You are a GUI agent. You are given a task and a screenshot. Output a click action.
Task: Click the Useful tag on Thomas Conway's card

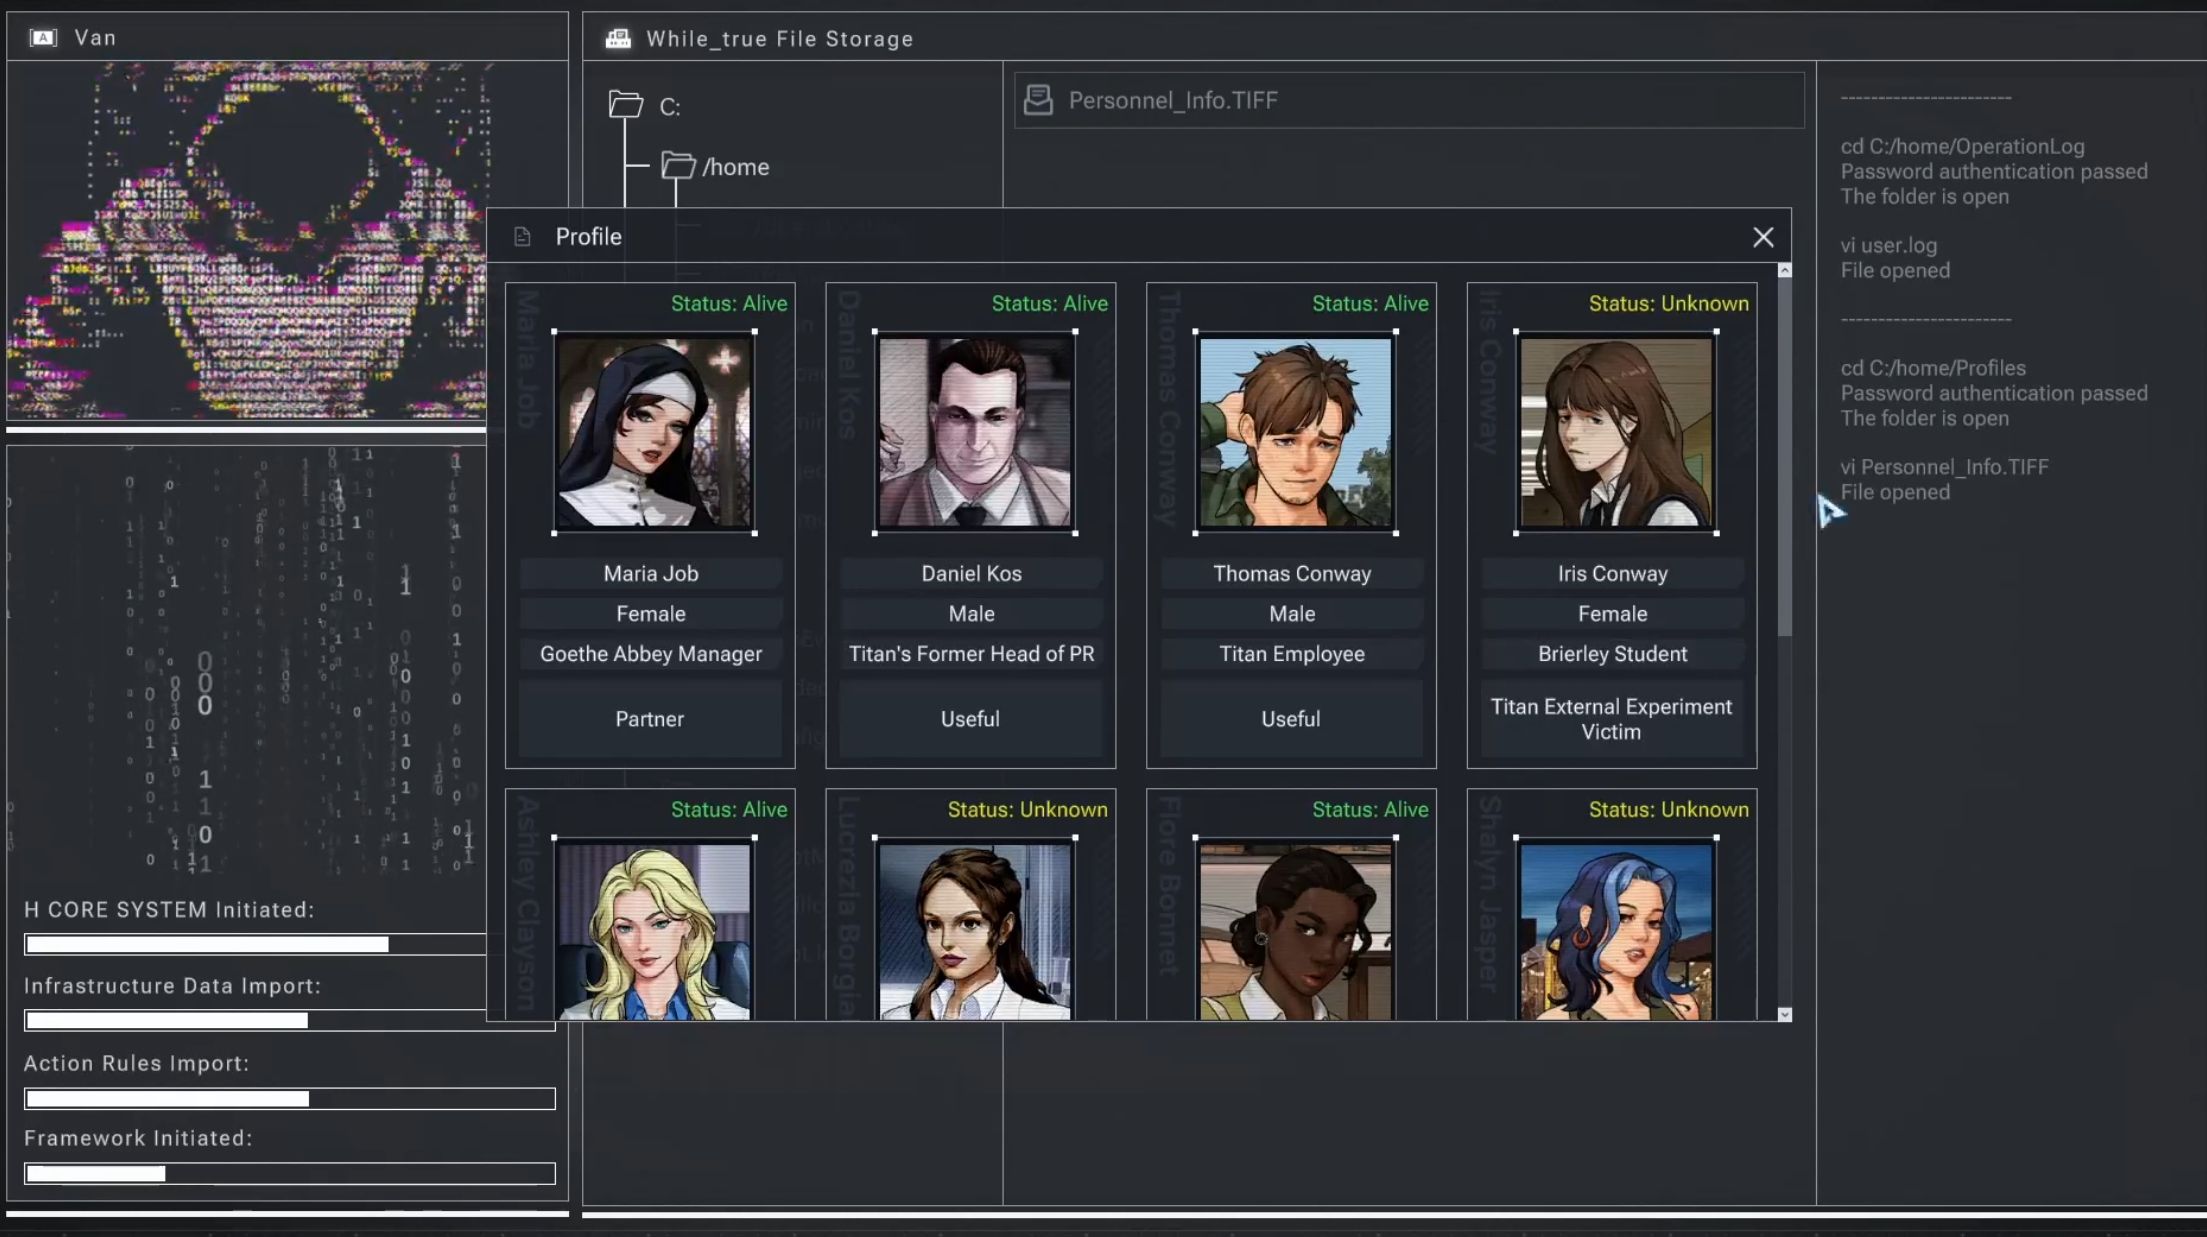point(1291,718)
